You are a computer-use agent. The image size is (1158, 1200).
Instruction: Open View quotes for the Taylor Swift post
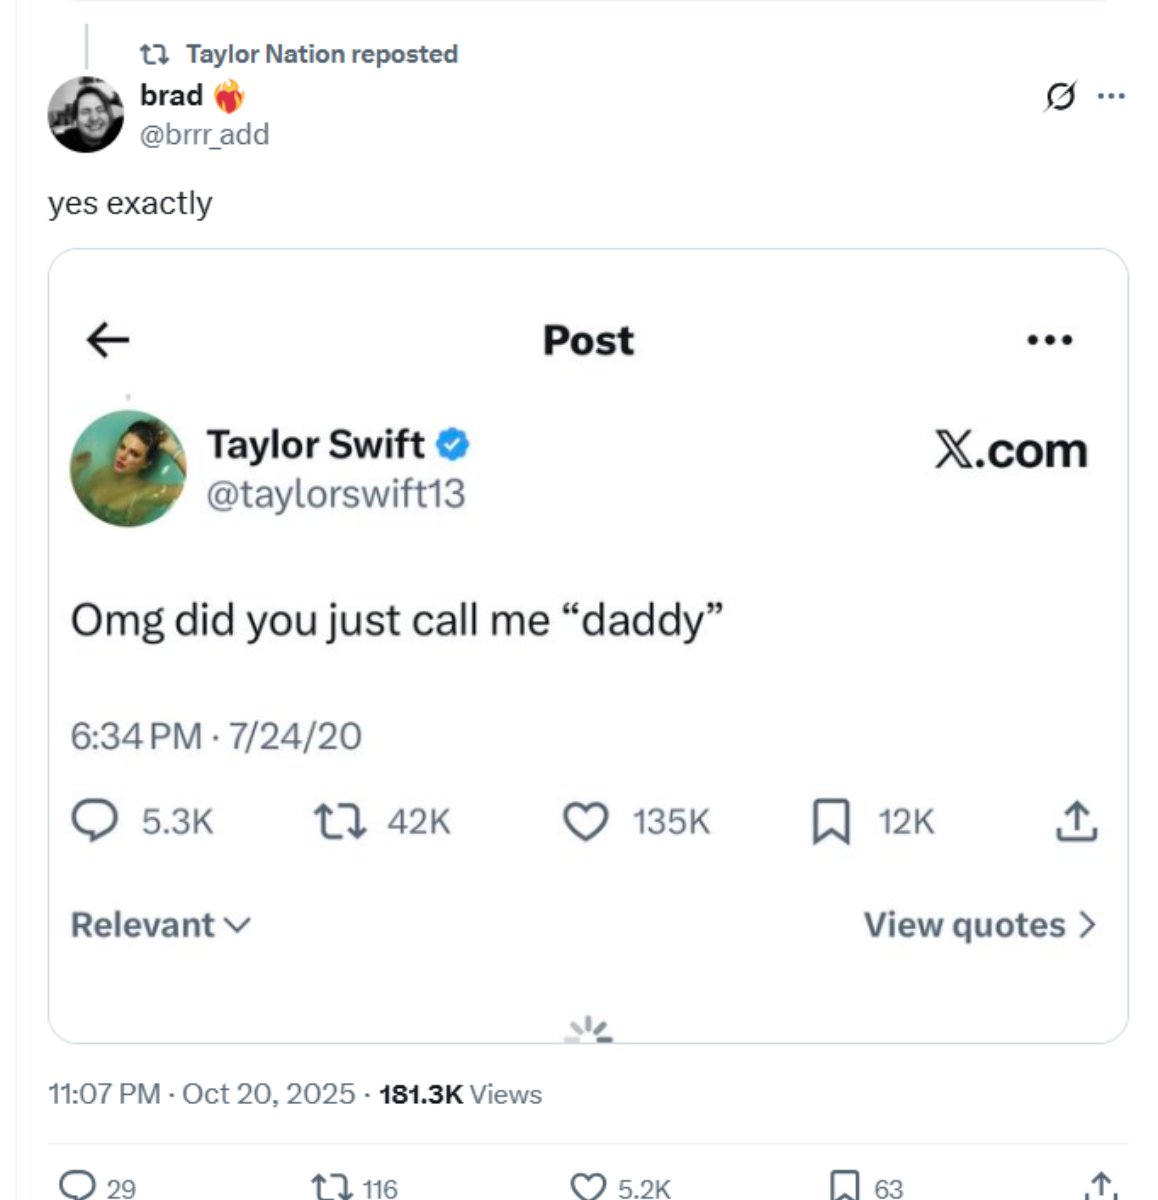[977, 925]
